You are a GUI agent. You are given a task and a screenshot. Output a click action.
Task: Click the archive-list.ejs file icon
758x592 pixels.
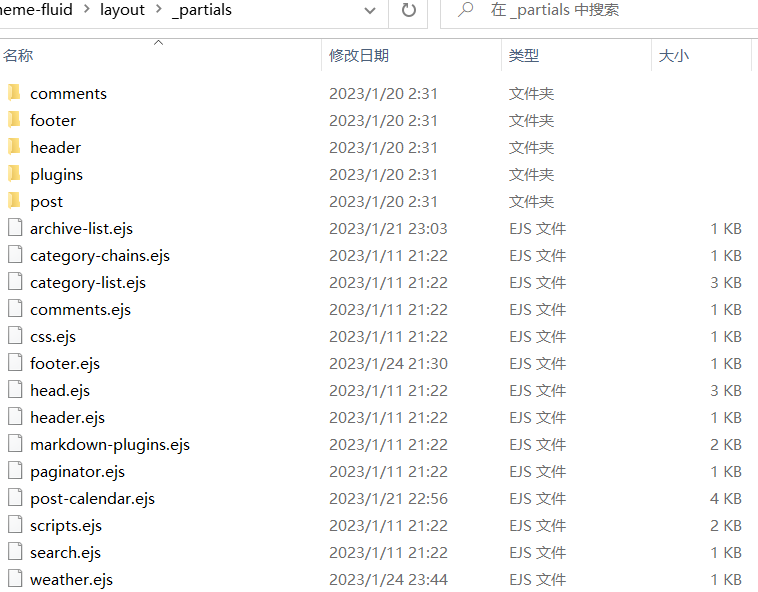14,228
